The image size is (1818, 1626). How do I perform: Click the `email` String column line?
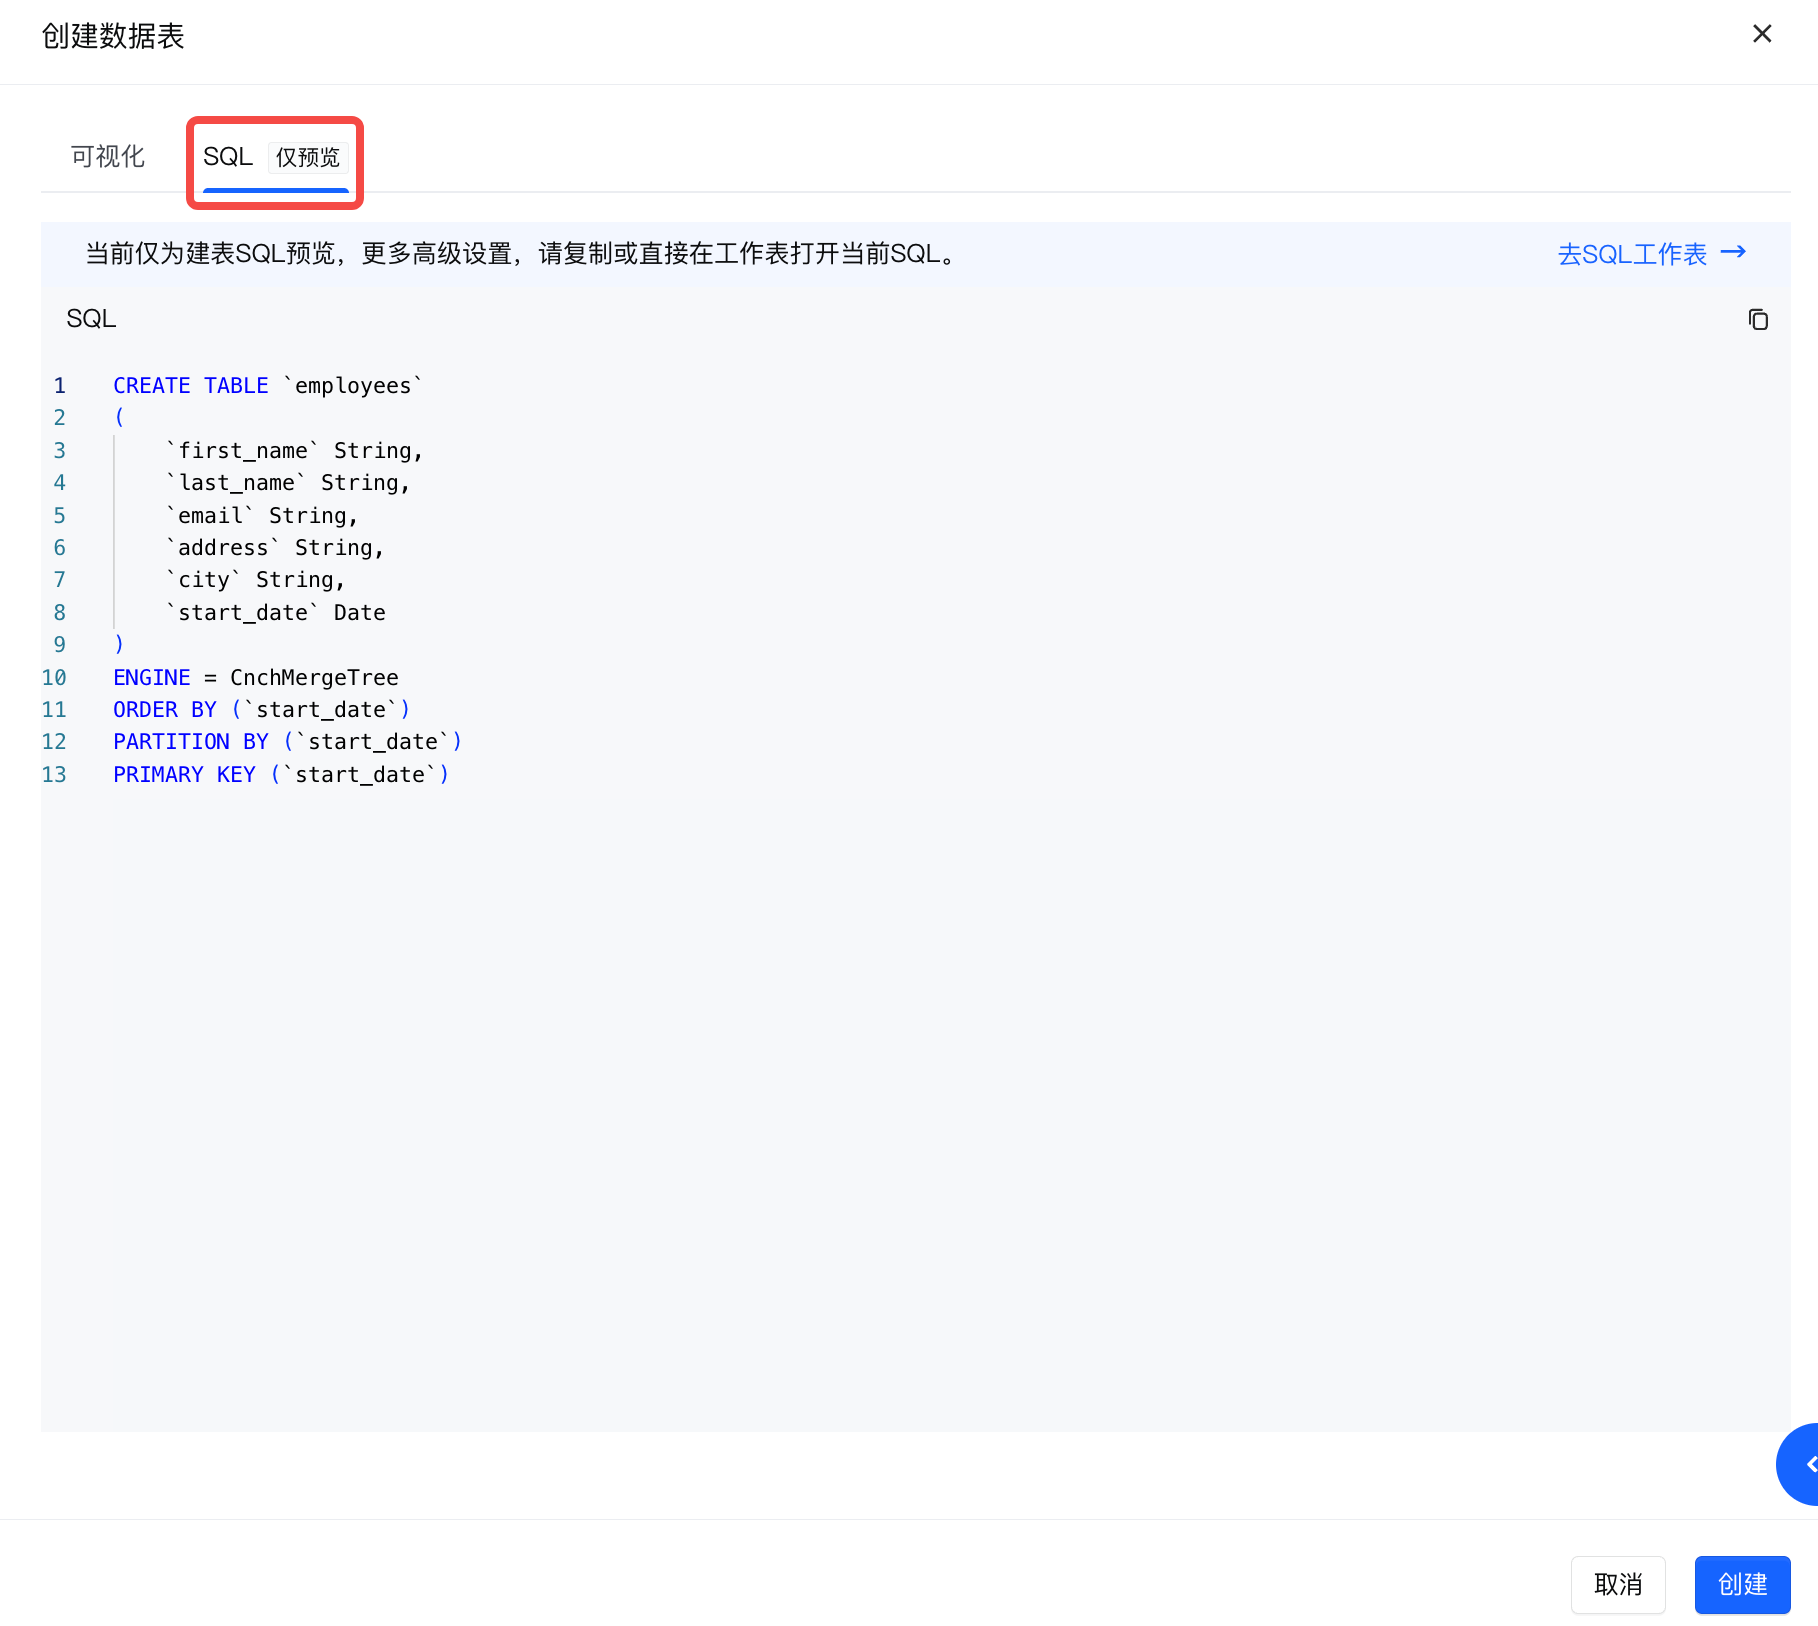point(262,516)
